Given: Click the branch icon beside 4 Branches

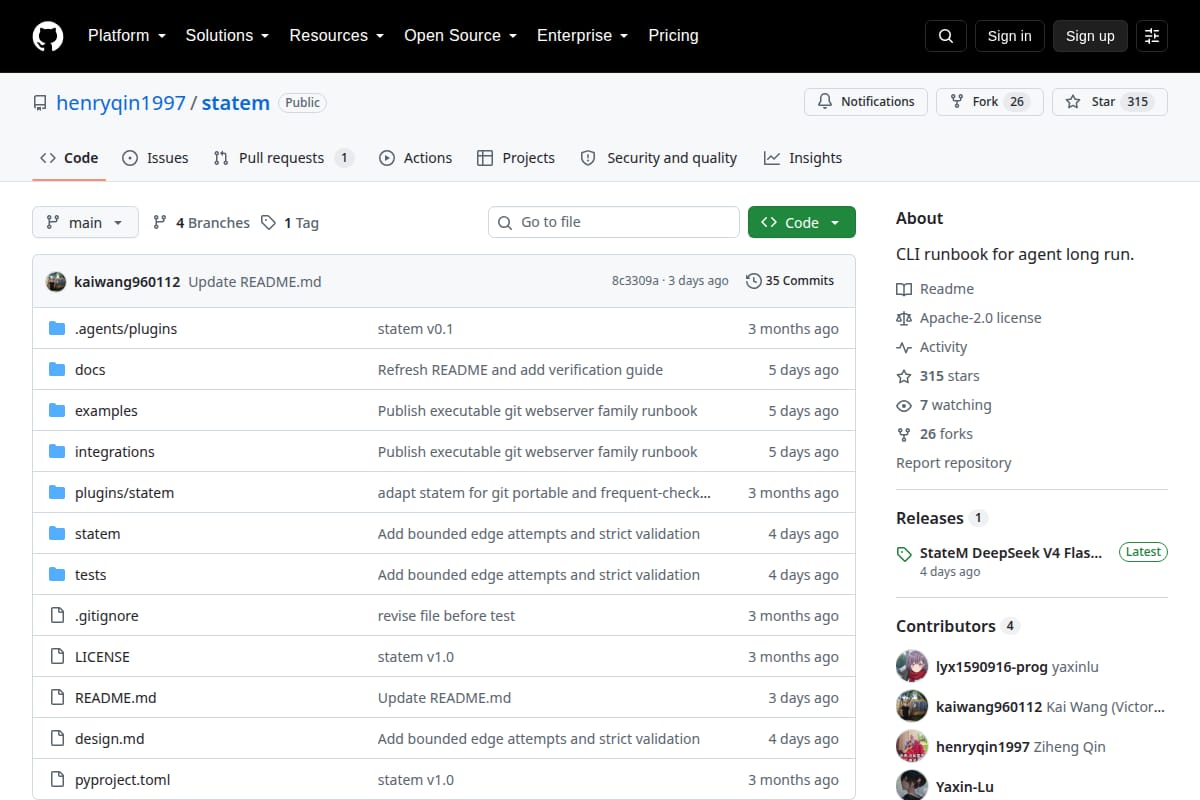Looking at the screenshot, I should tap(160, 223).
